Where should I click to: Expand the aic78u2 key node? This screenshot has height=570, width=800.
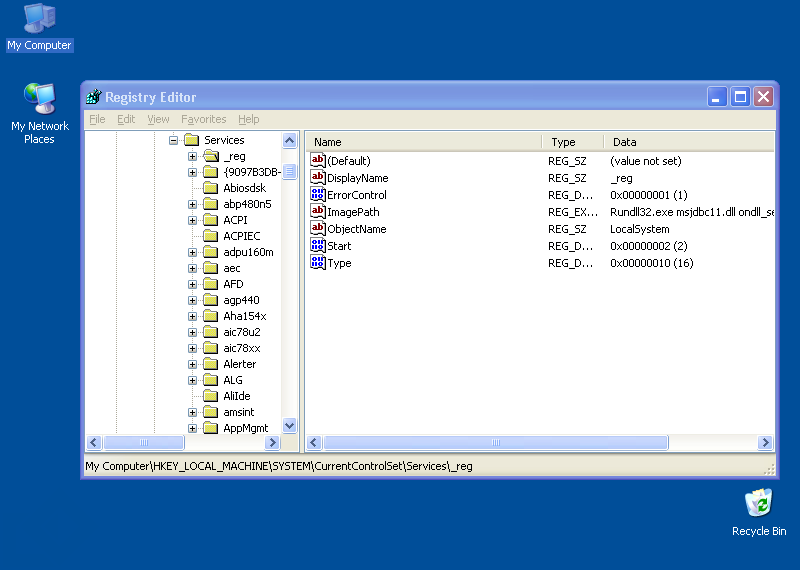pyautogui.click(x=192, y=332)
